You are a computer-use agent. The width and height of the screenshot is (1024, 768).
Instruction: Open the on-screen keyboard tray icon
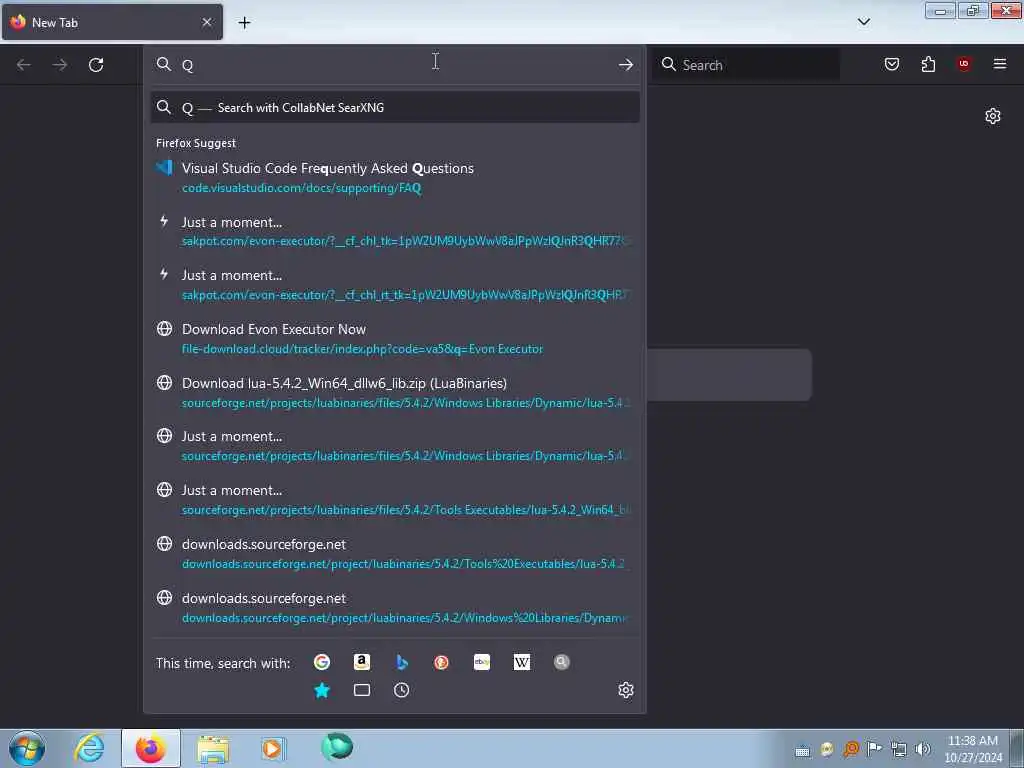(802, 751)
